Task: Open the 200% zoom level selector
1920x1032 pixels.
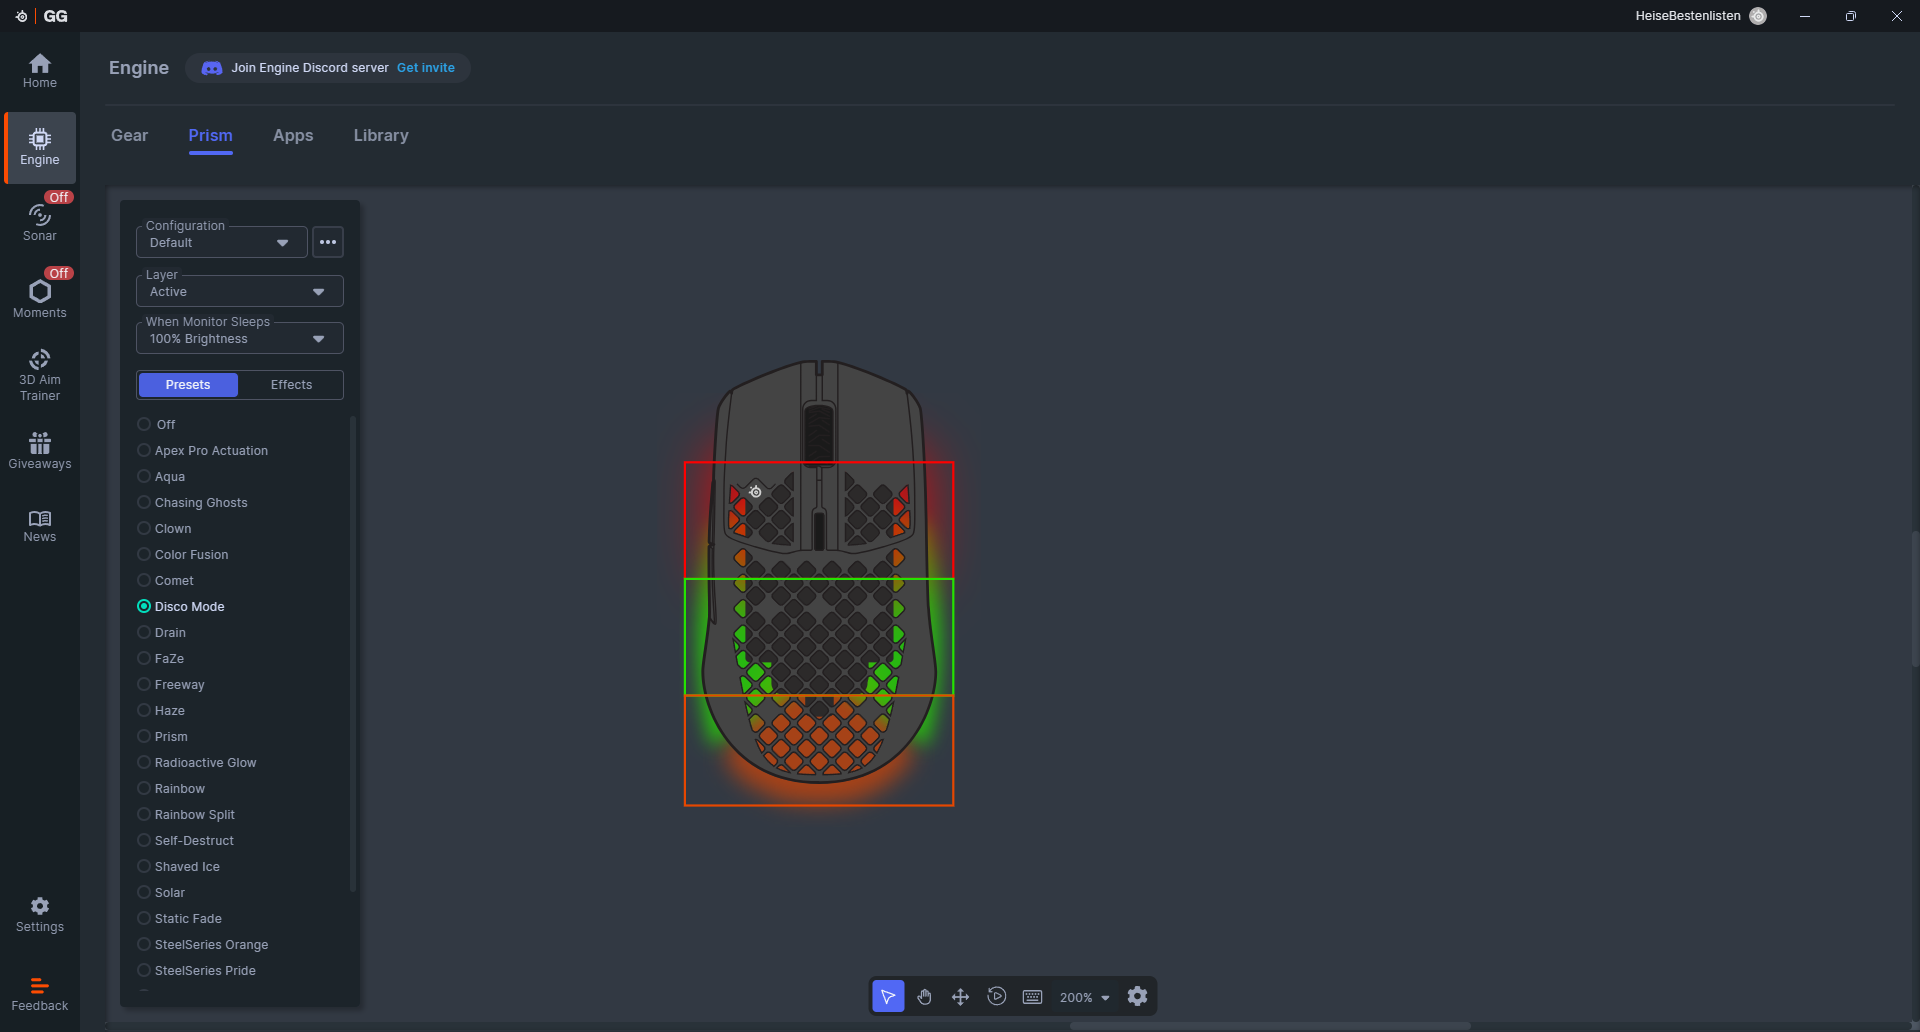Action: tap(1084, 998)
